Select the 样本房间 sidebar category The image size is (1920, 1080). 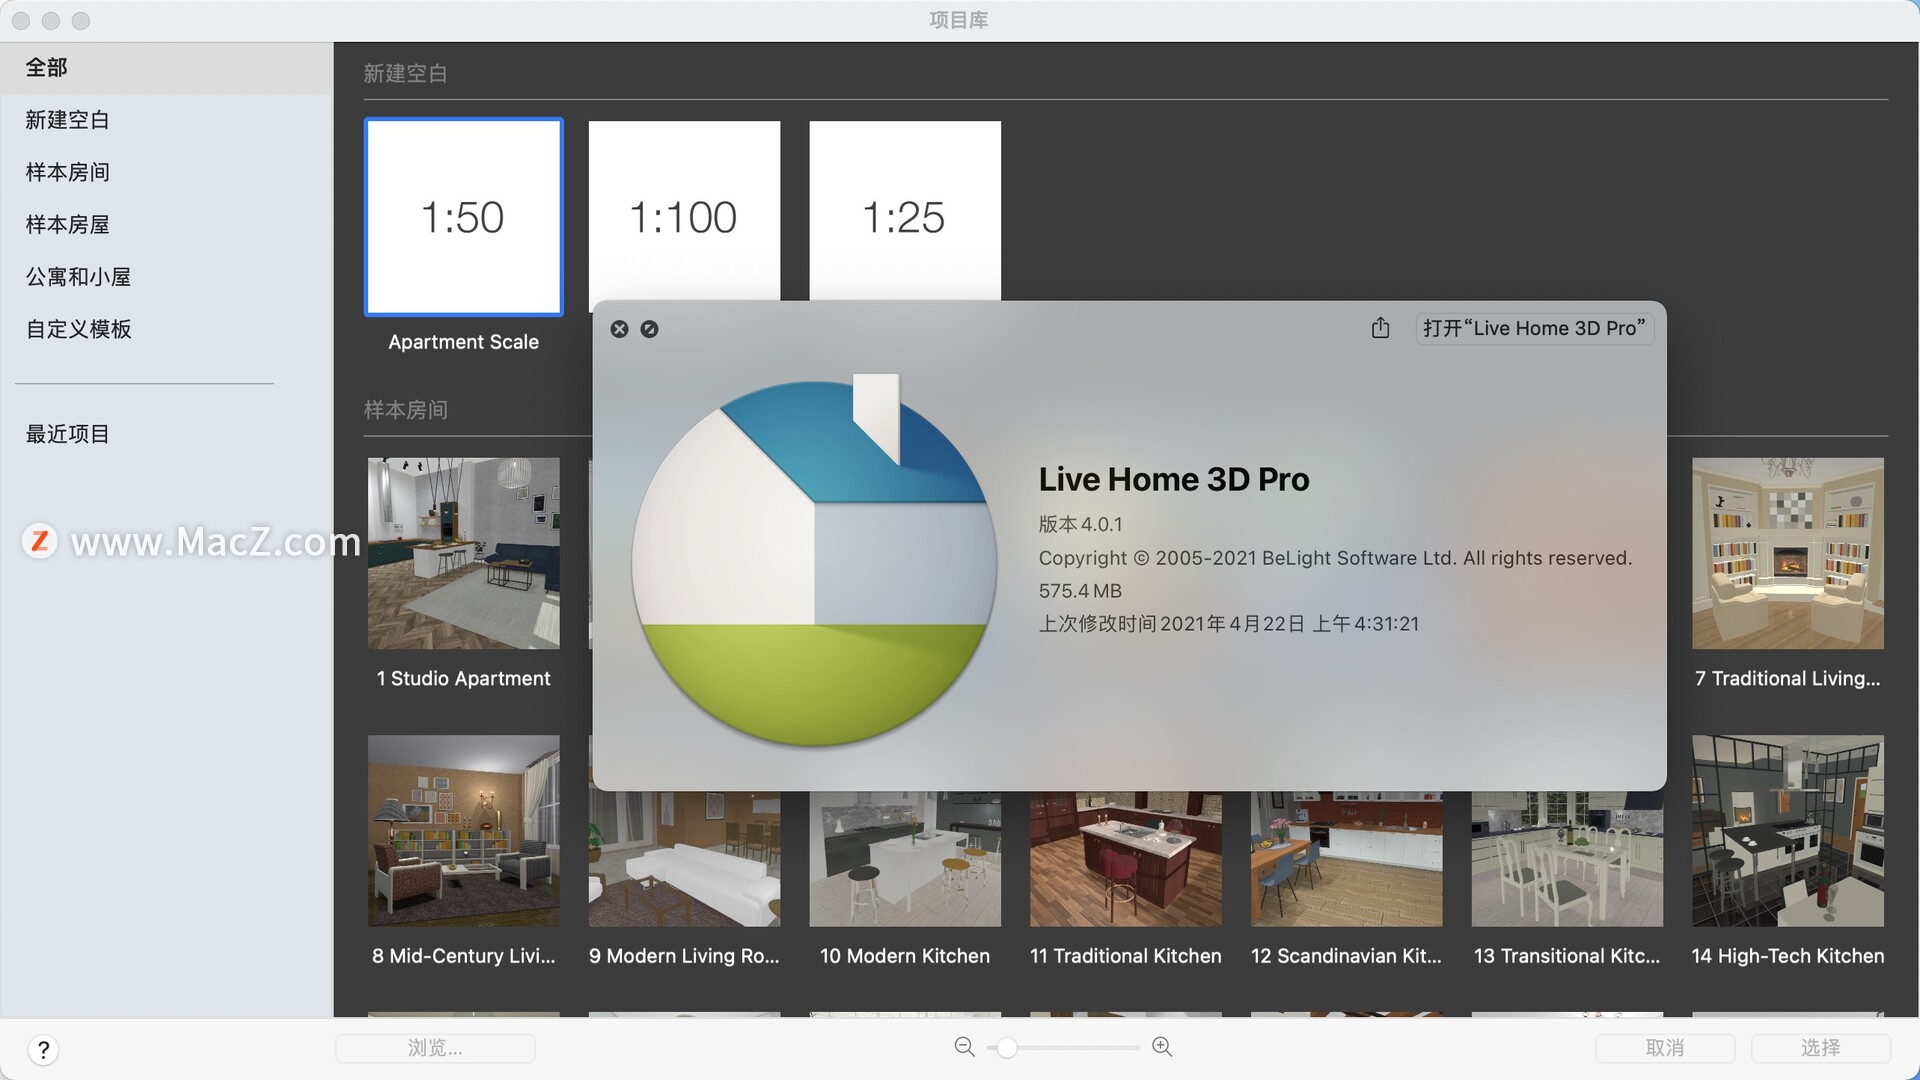pyautogui.click(x=69, y=171)
